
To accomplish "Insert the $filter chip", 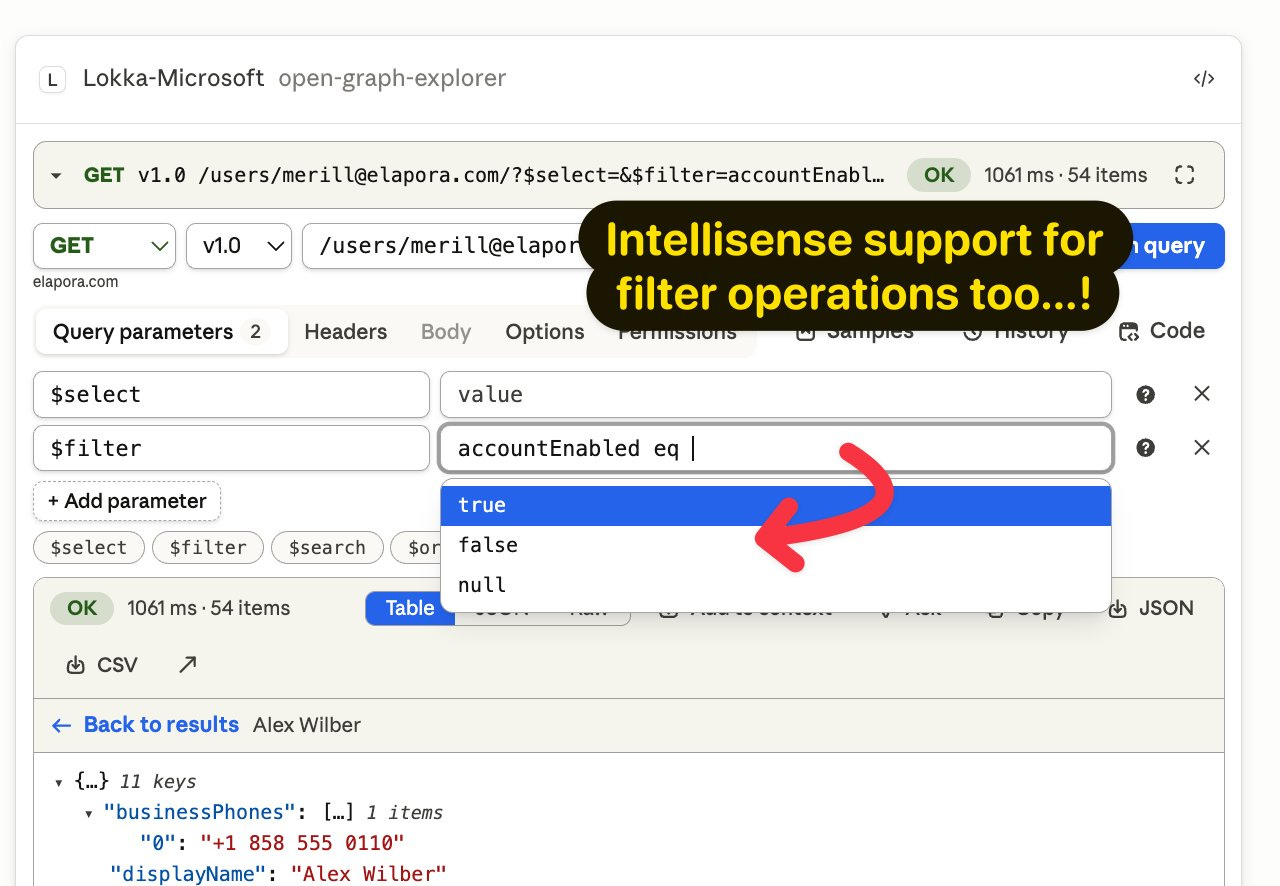I will click(x=208, y=547).
